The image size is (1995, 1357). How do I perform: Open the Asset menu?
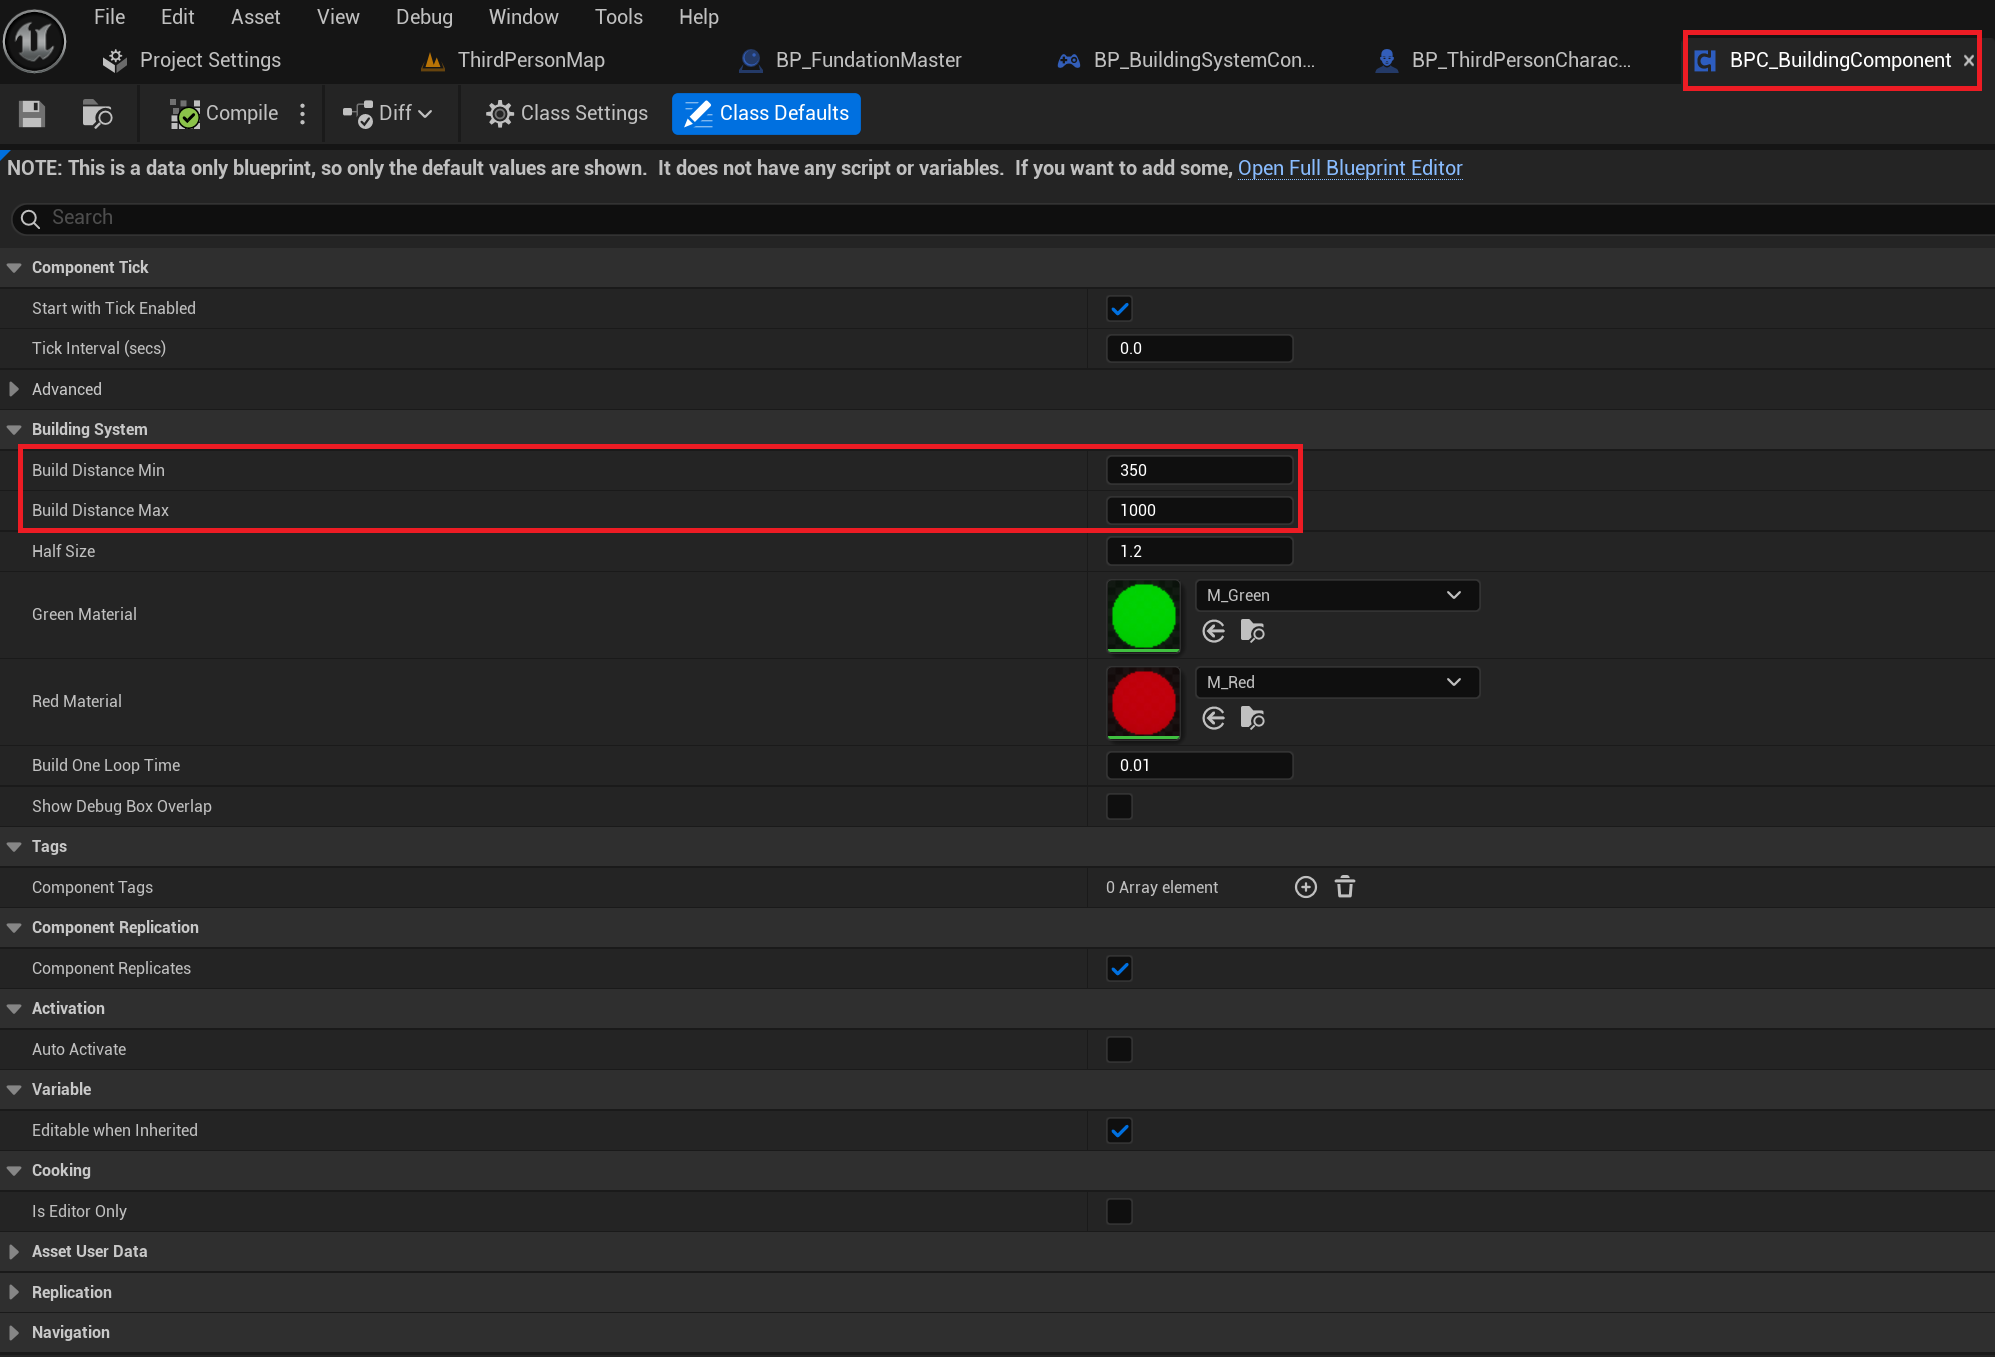255,17
